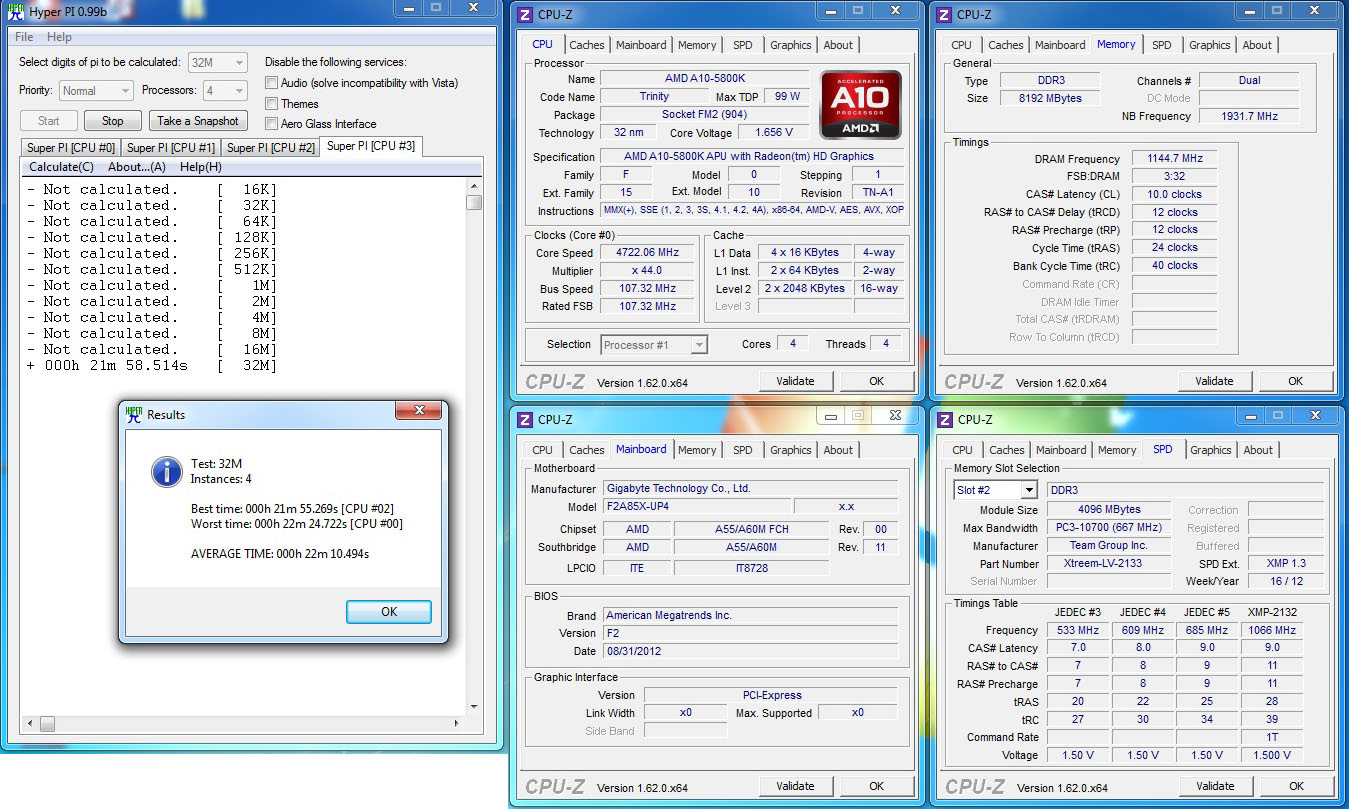Open the Priority dropdown set to Normal

[x=96, y=91]
